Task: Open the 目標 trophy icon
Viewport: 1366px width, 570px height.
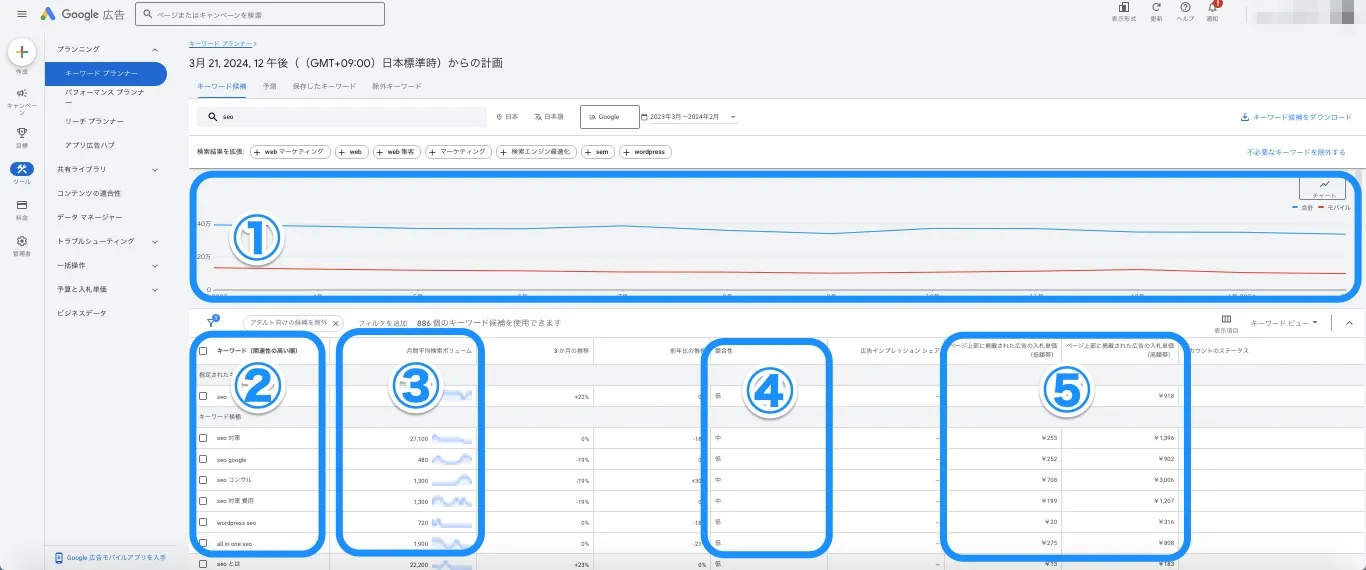Action: pos(22,132)
